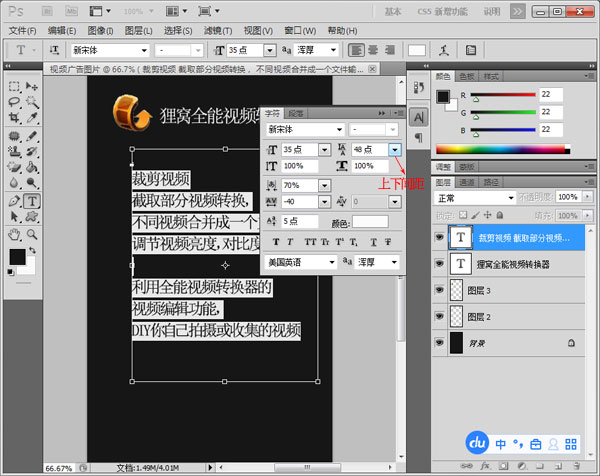Open the leading 48 点 dropdown
The image size is (600, 476).
[395, 150]
